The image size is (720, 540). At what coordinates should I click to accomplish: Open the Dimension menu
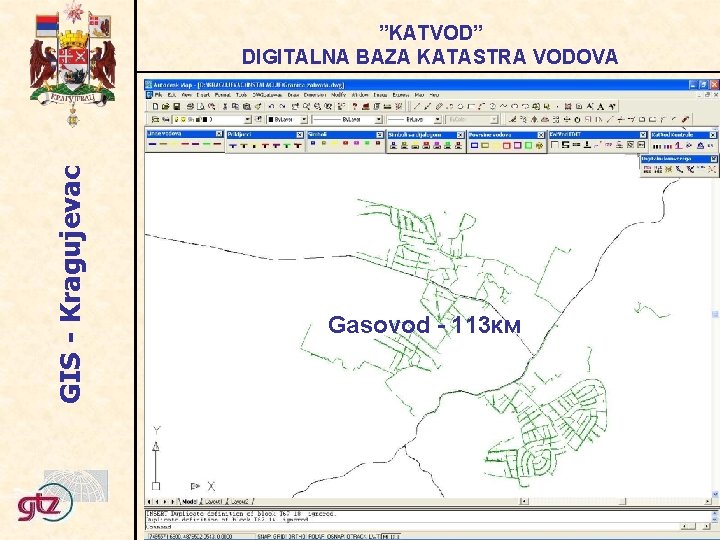pyautogui.click(x=315, y=95)
